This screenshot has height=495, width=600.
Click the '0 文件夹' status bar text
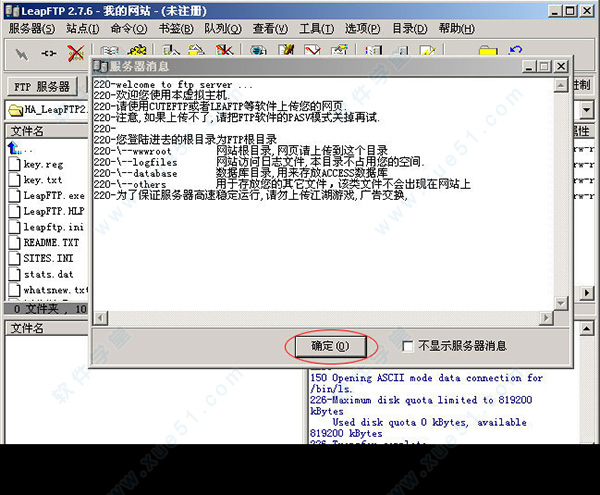[x=36, y=309]
